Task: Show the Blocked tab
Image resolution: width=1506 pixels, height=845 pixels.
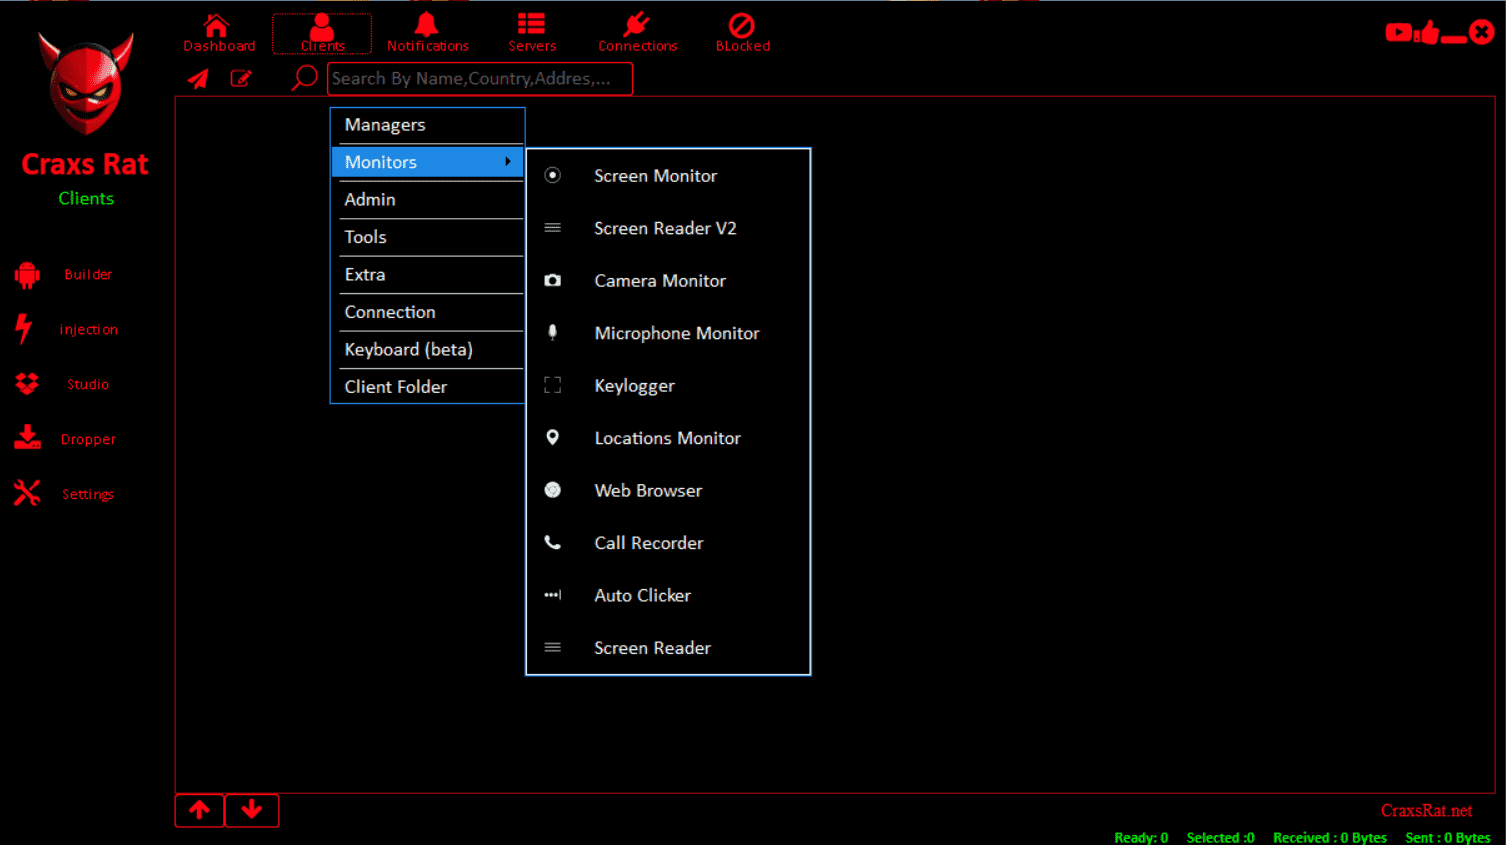Action: (x=742, y=33)
